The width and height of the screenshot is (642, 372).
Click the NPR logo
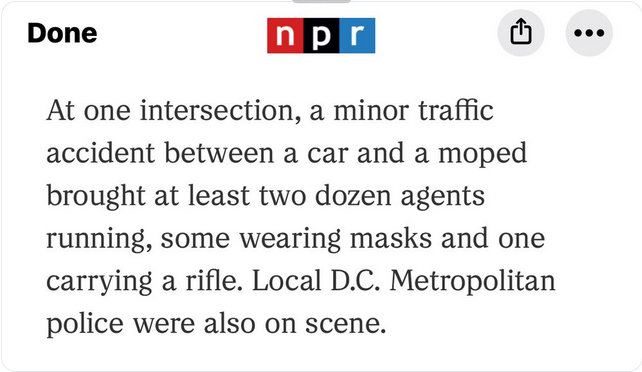321,36
